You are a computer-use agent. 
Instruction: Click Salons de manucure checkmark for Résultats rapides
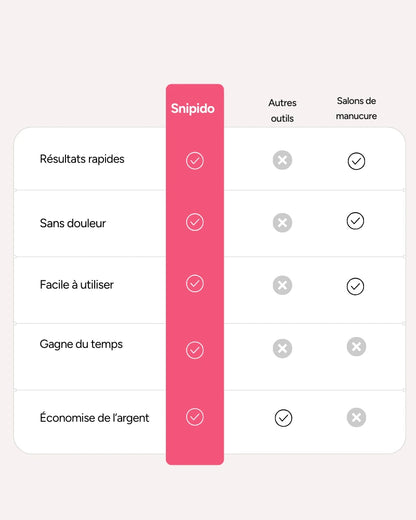(356, 161)
